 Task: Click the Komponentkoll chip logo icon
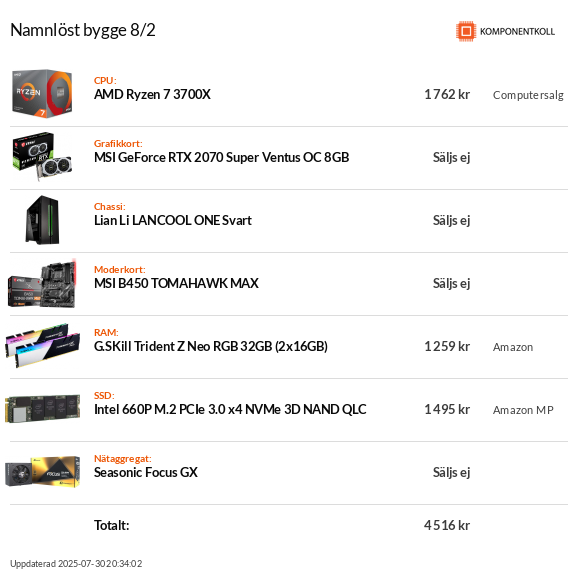466,31
